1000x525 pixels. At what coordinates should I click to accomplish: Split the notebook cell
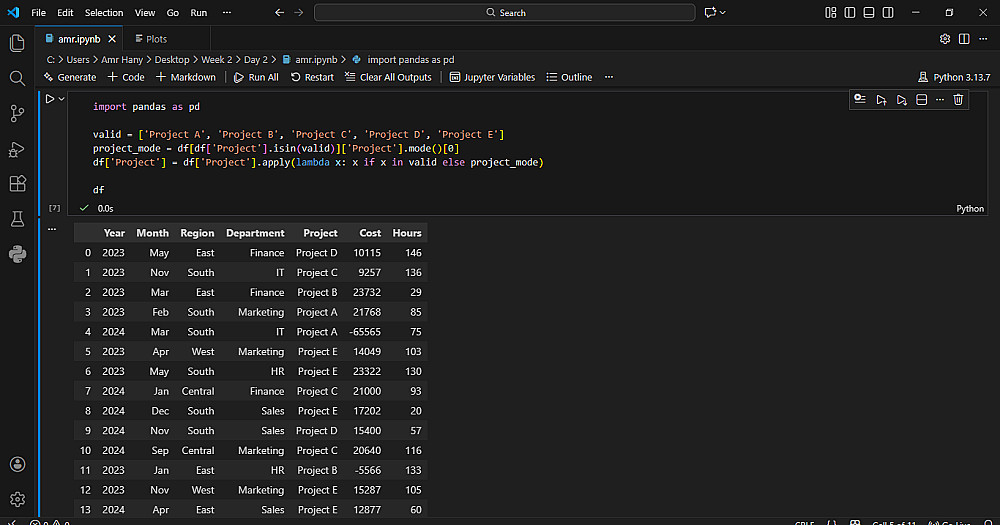coord(922,99)
